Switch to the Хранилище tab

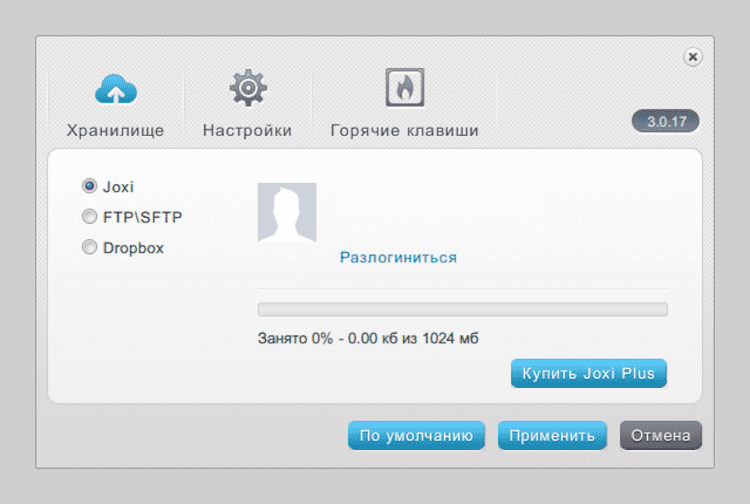click(x=115, y=130)
